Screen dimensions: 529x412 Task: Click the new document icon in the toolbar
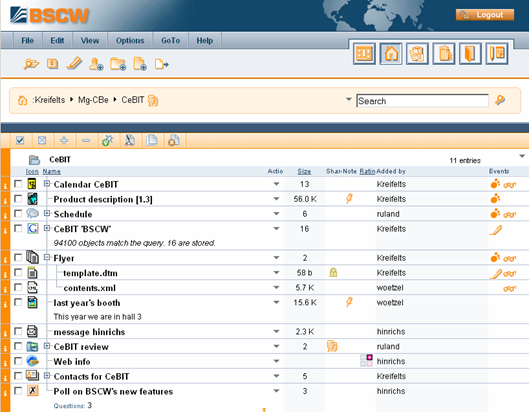(140, 63)
